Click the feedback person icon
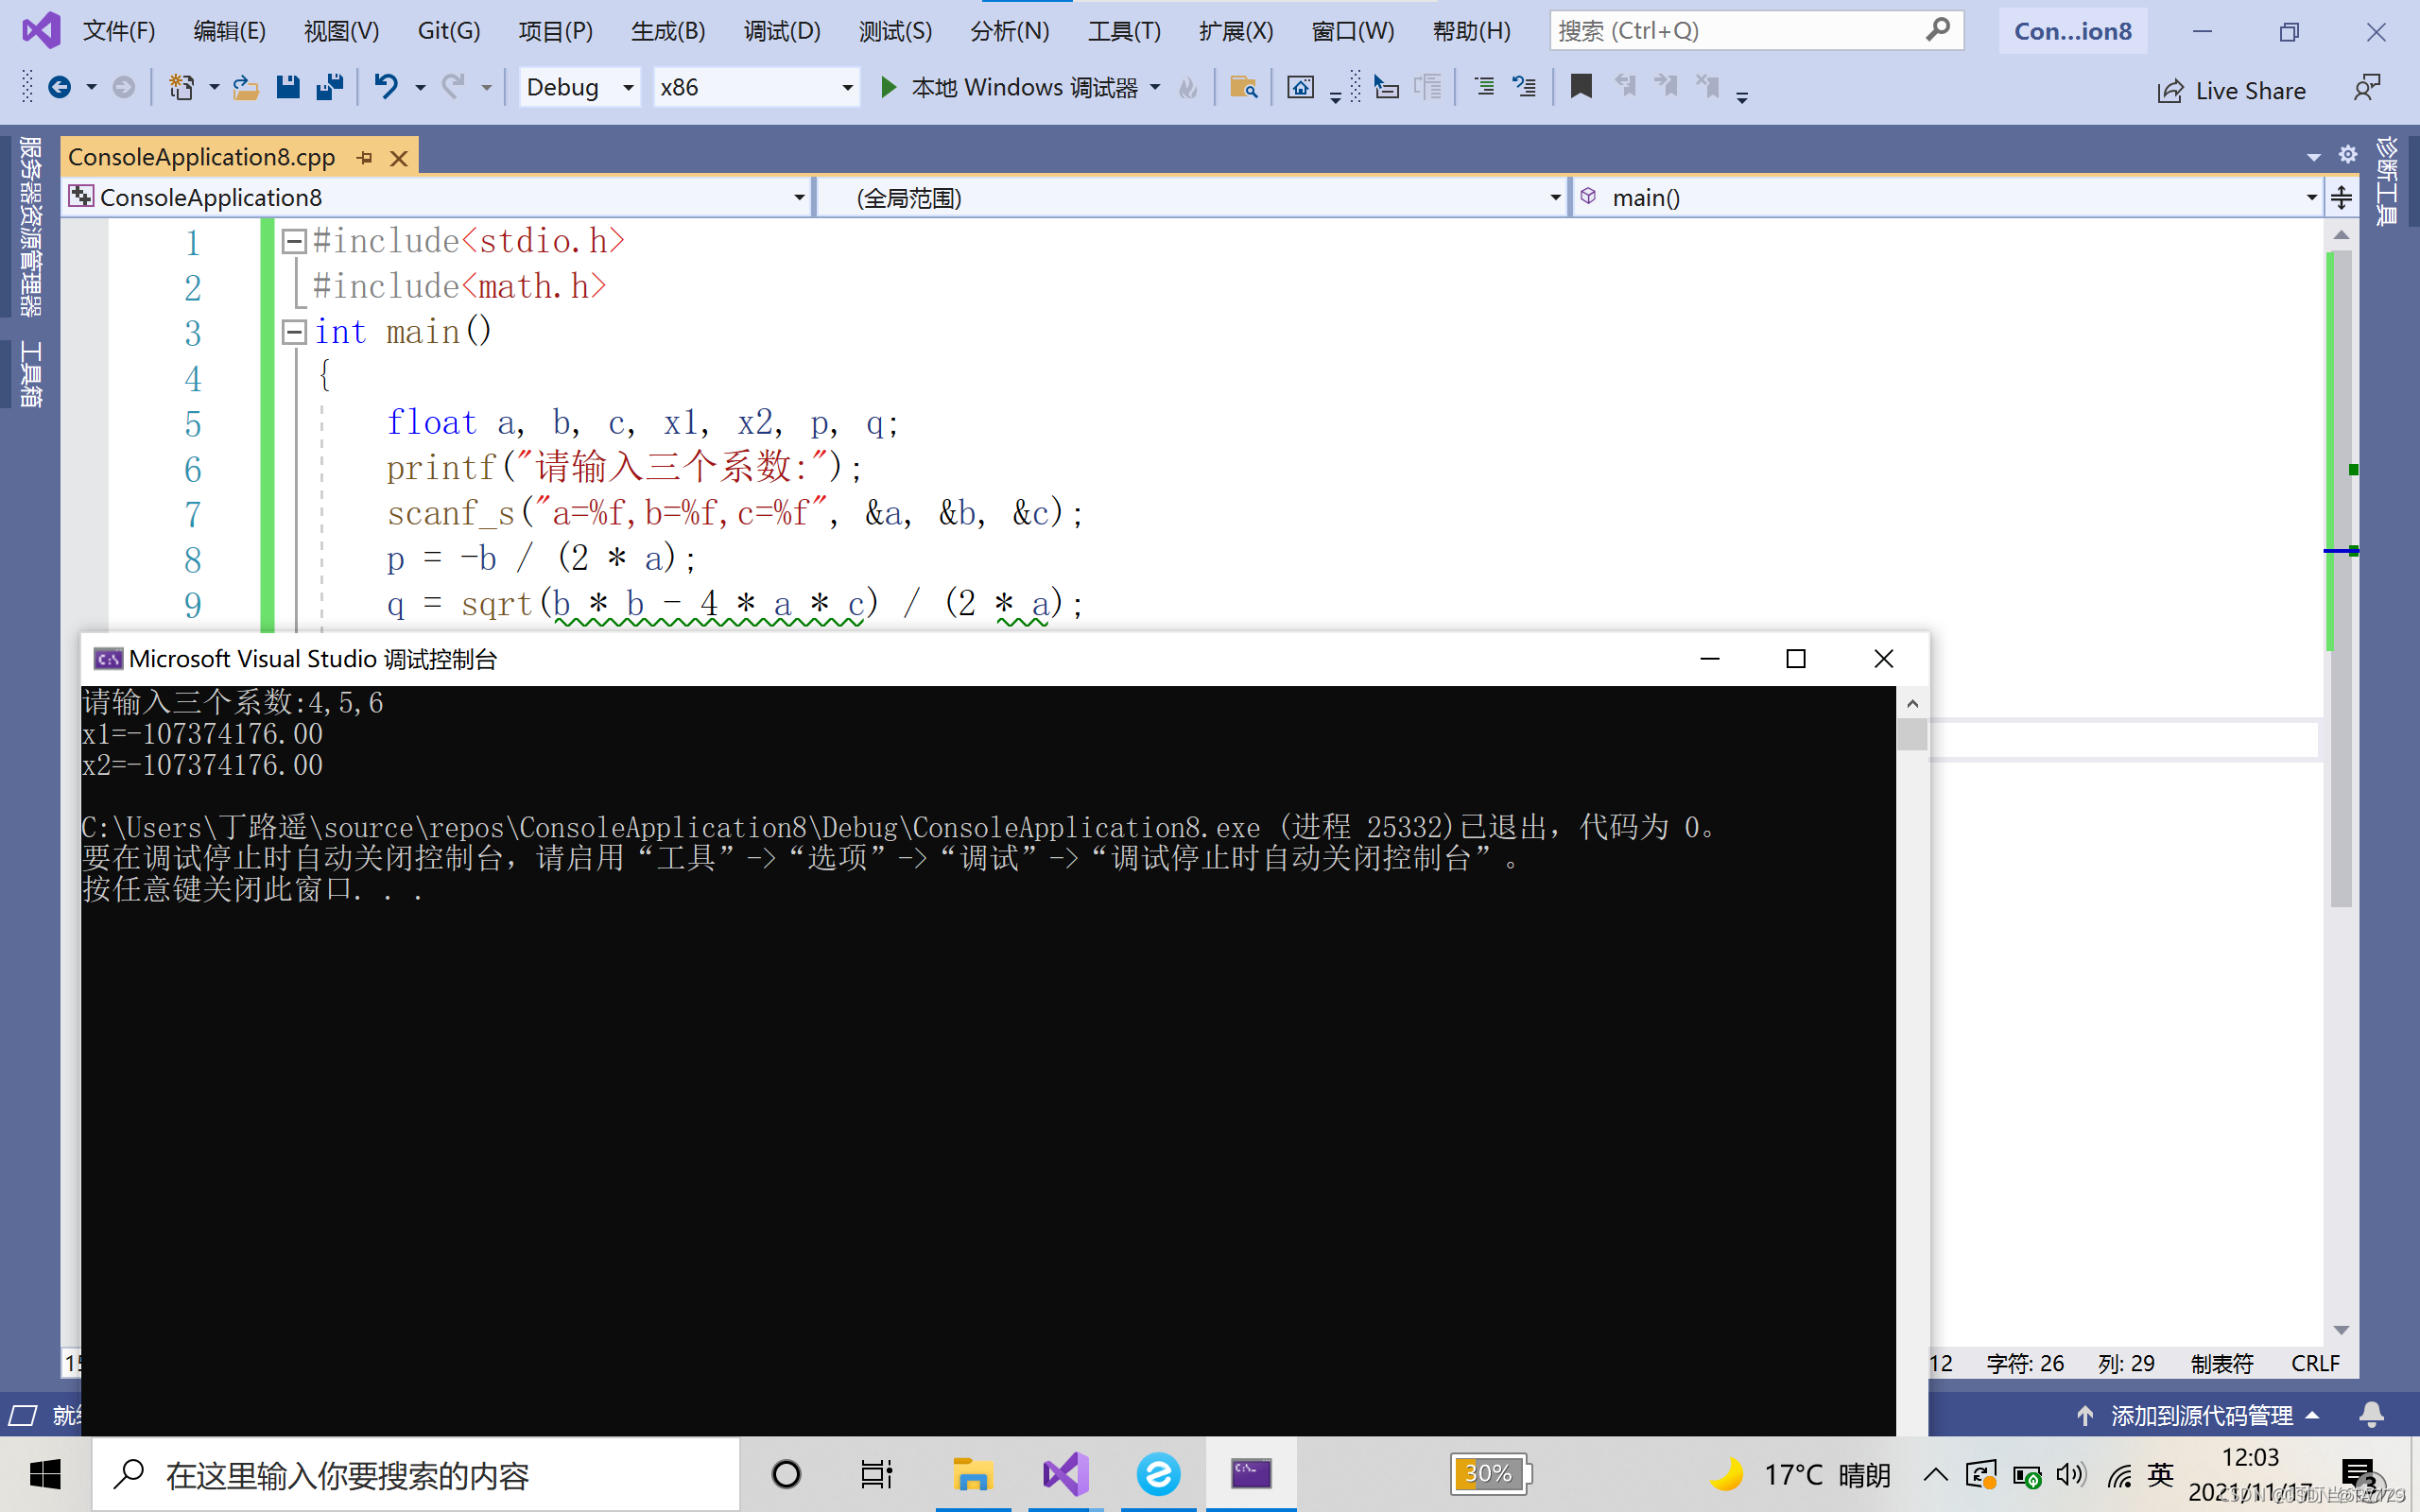This screenshot has width=2420, height=1512. [x=2366, y=90]
